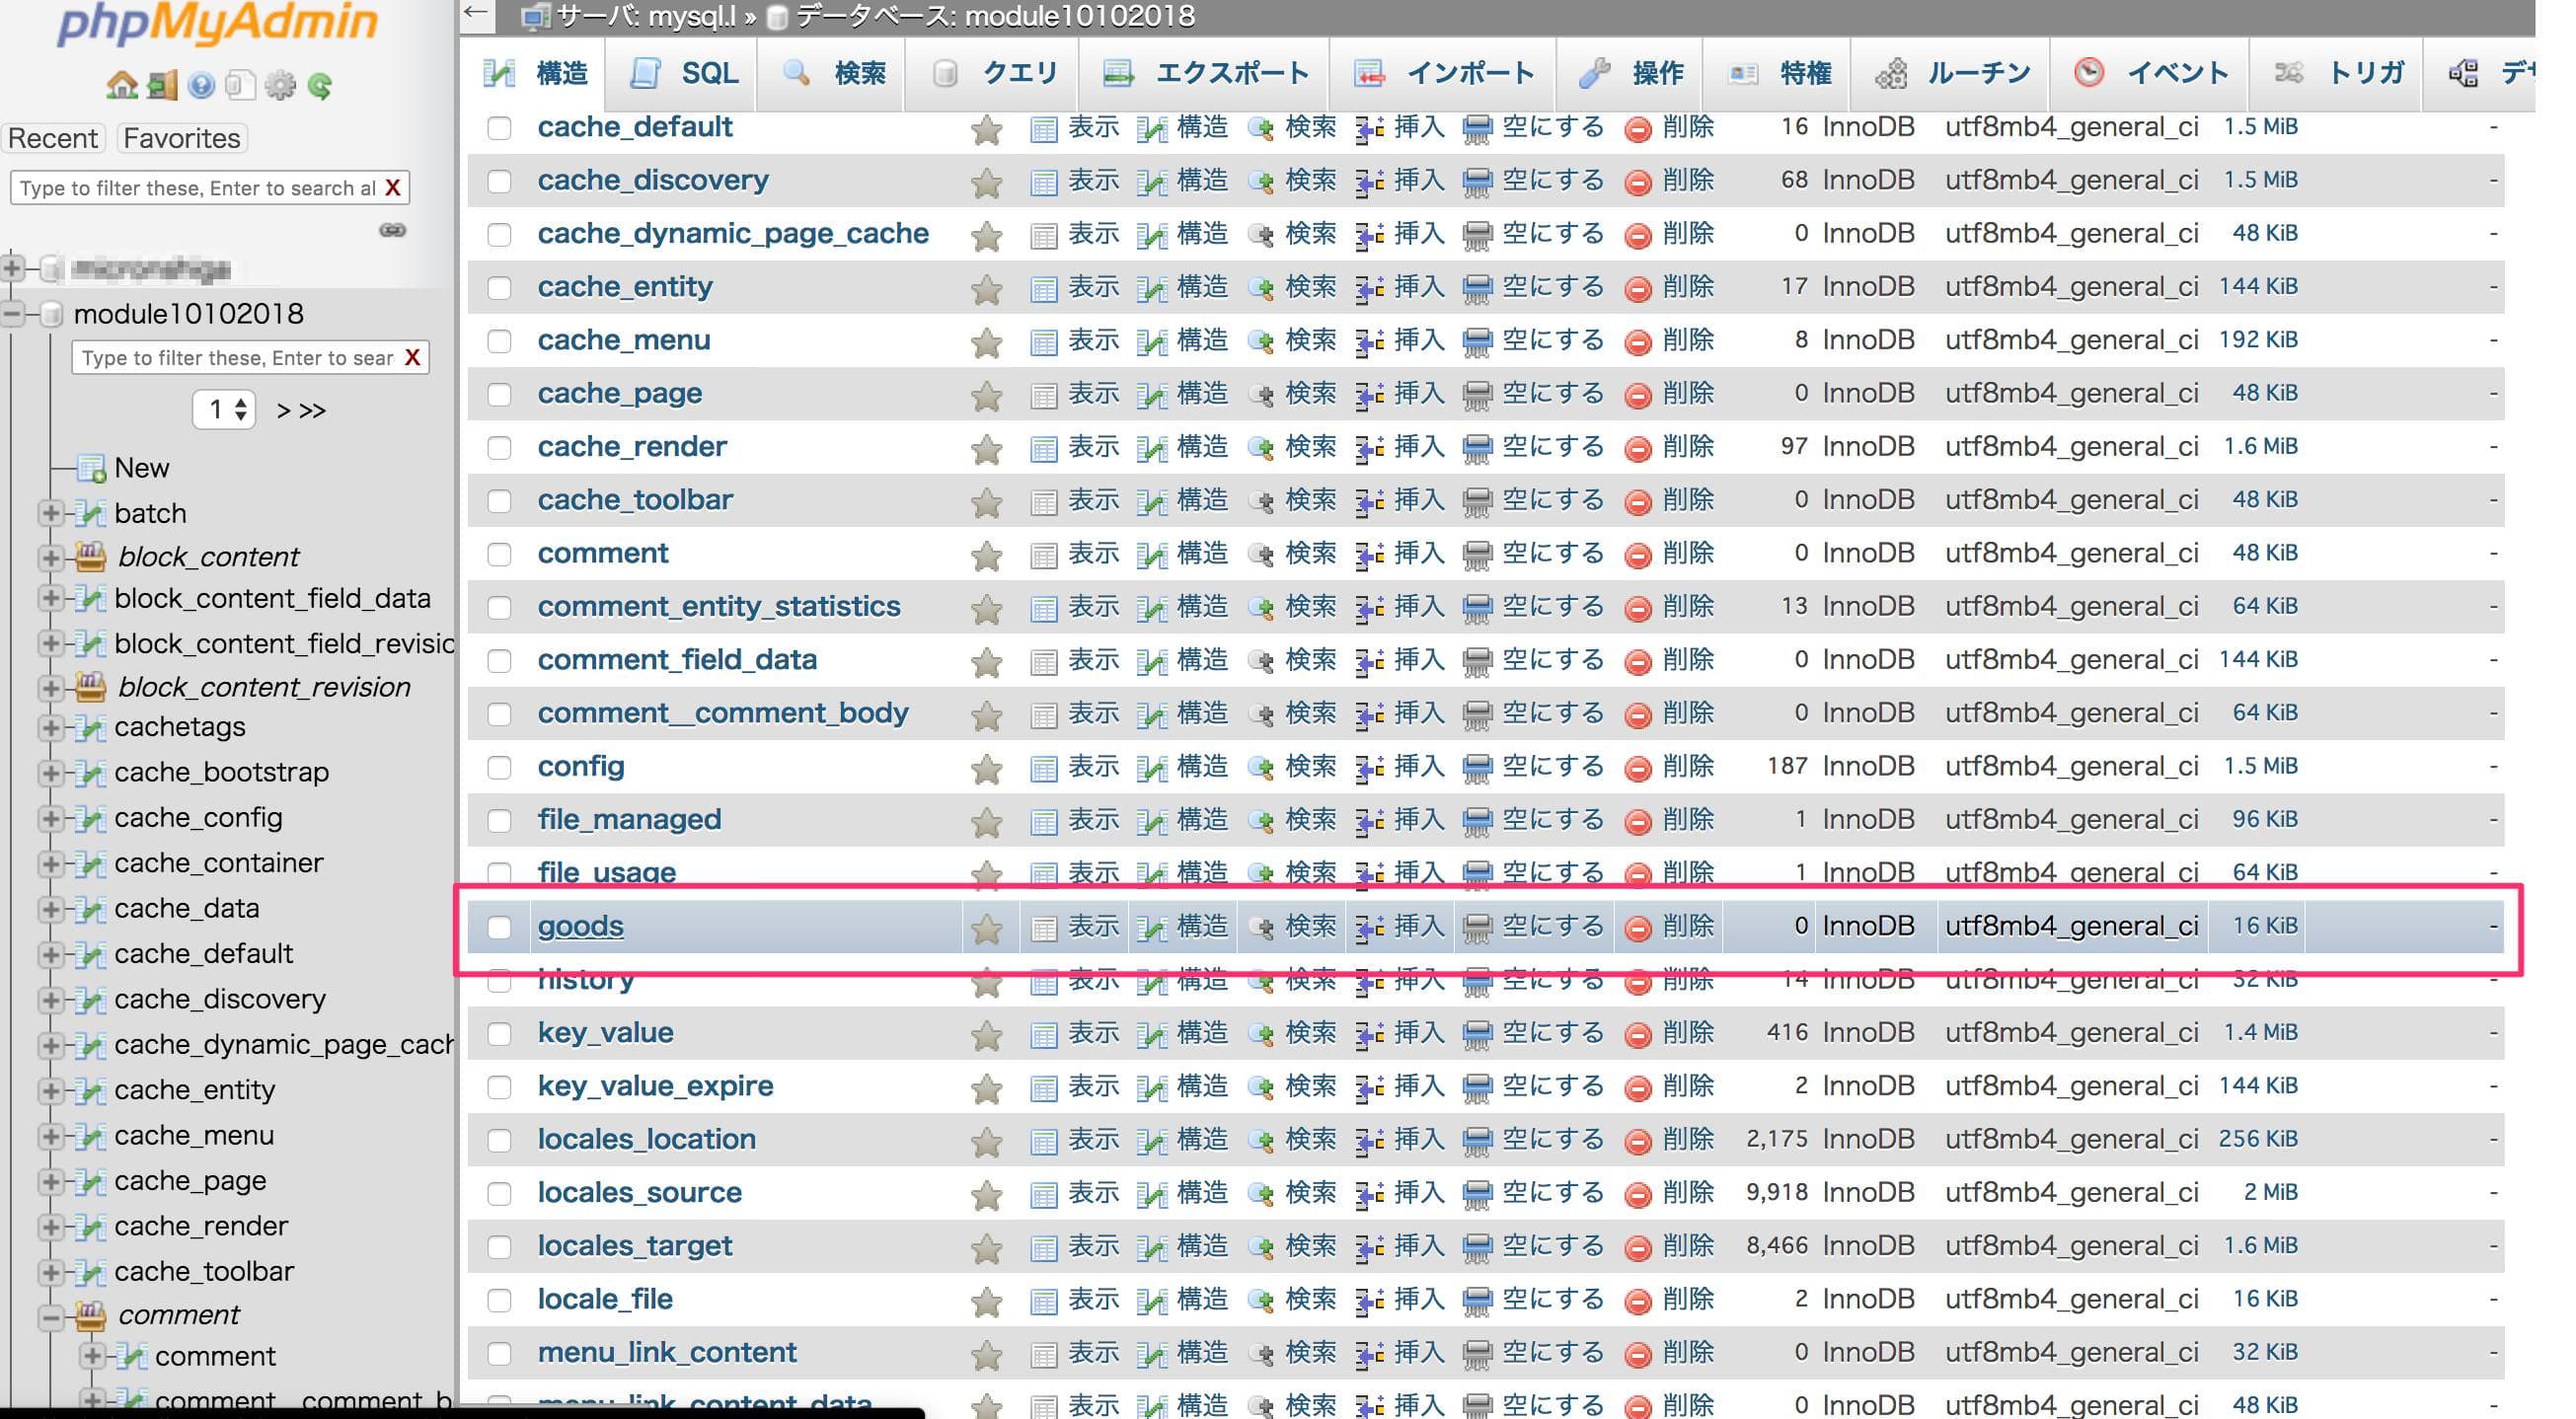This screenshot has height=1419, width=2576.
Task: Go to phpMyAdmin home via house icon
Action: [x=121, y=86]
